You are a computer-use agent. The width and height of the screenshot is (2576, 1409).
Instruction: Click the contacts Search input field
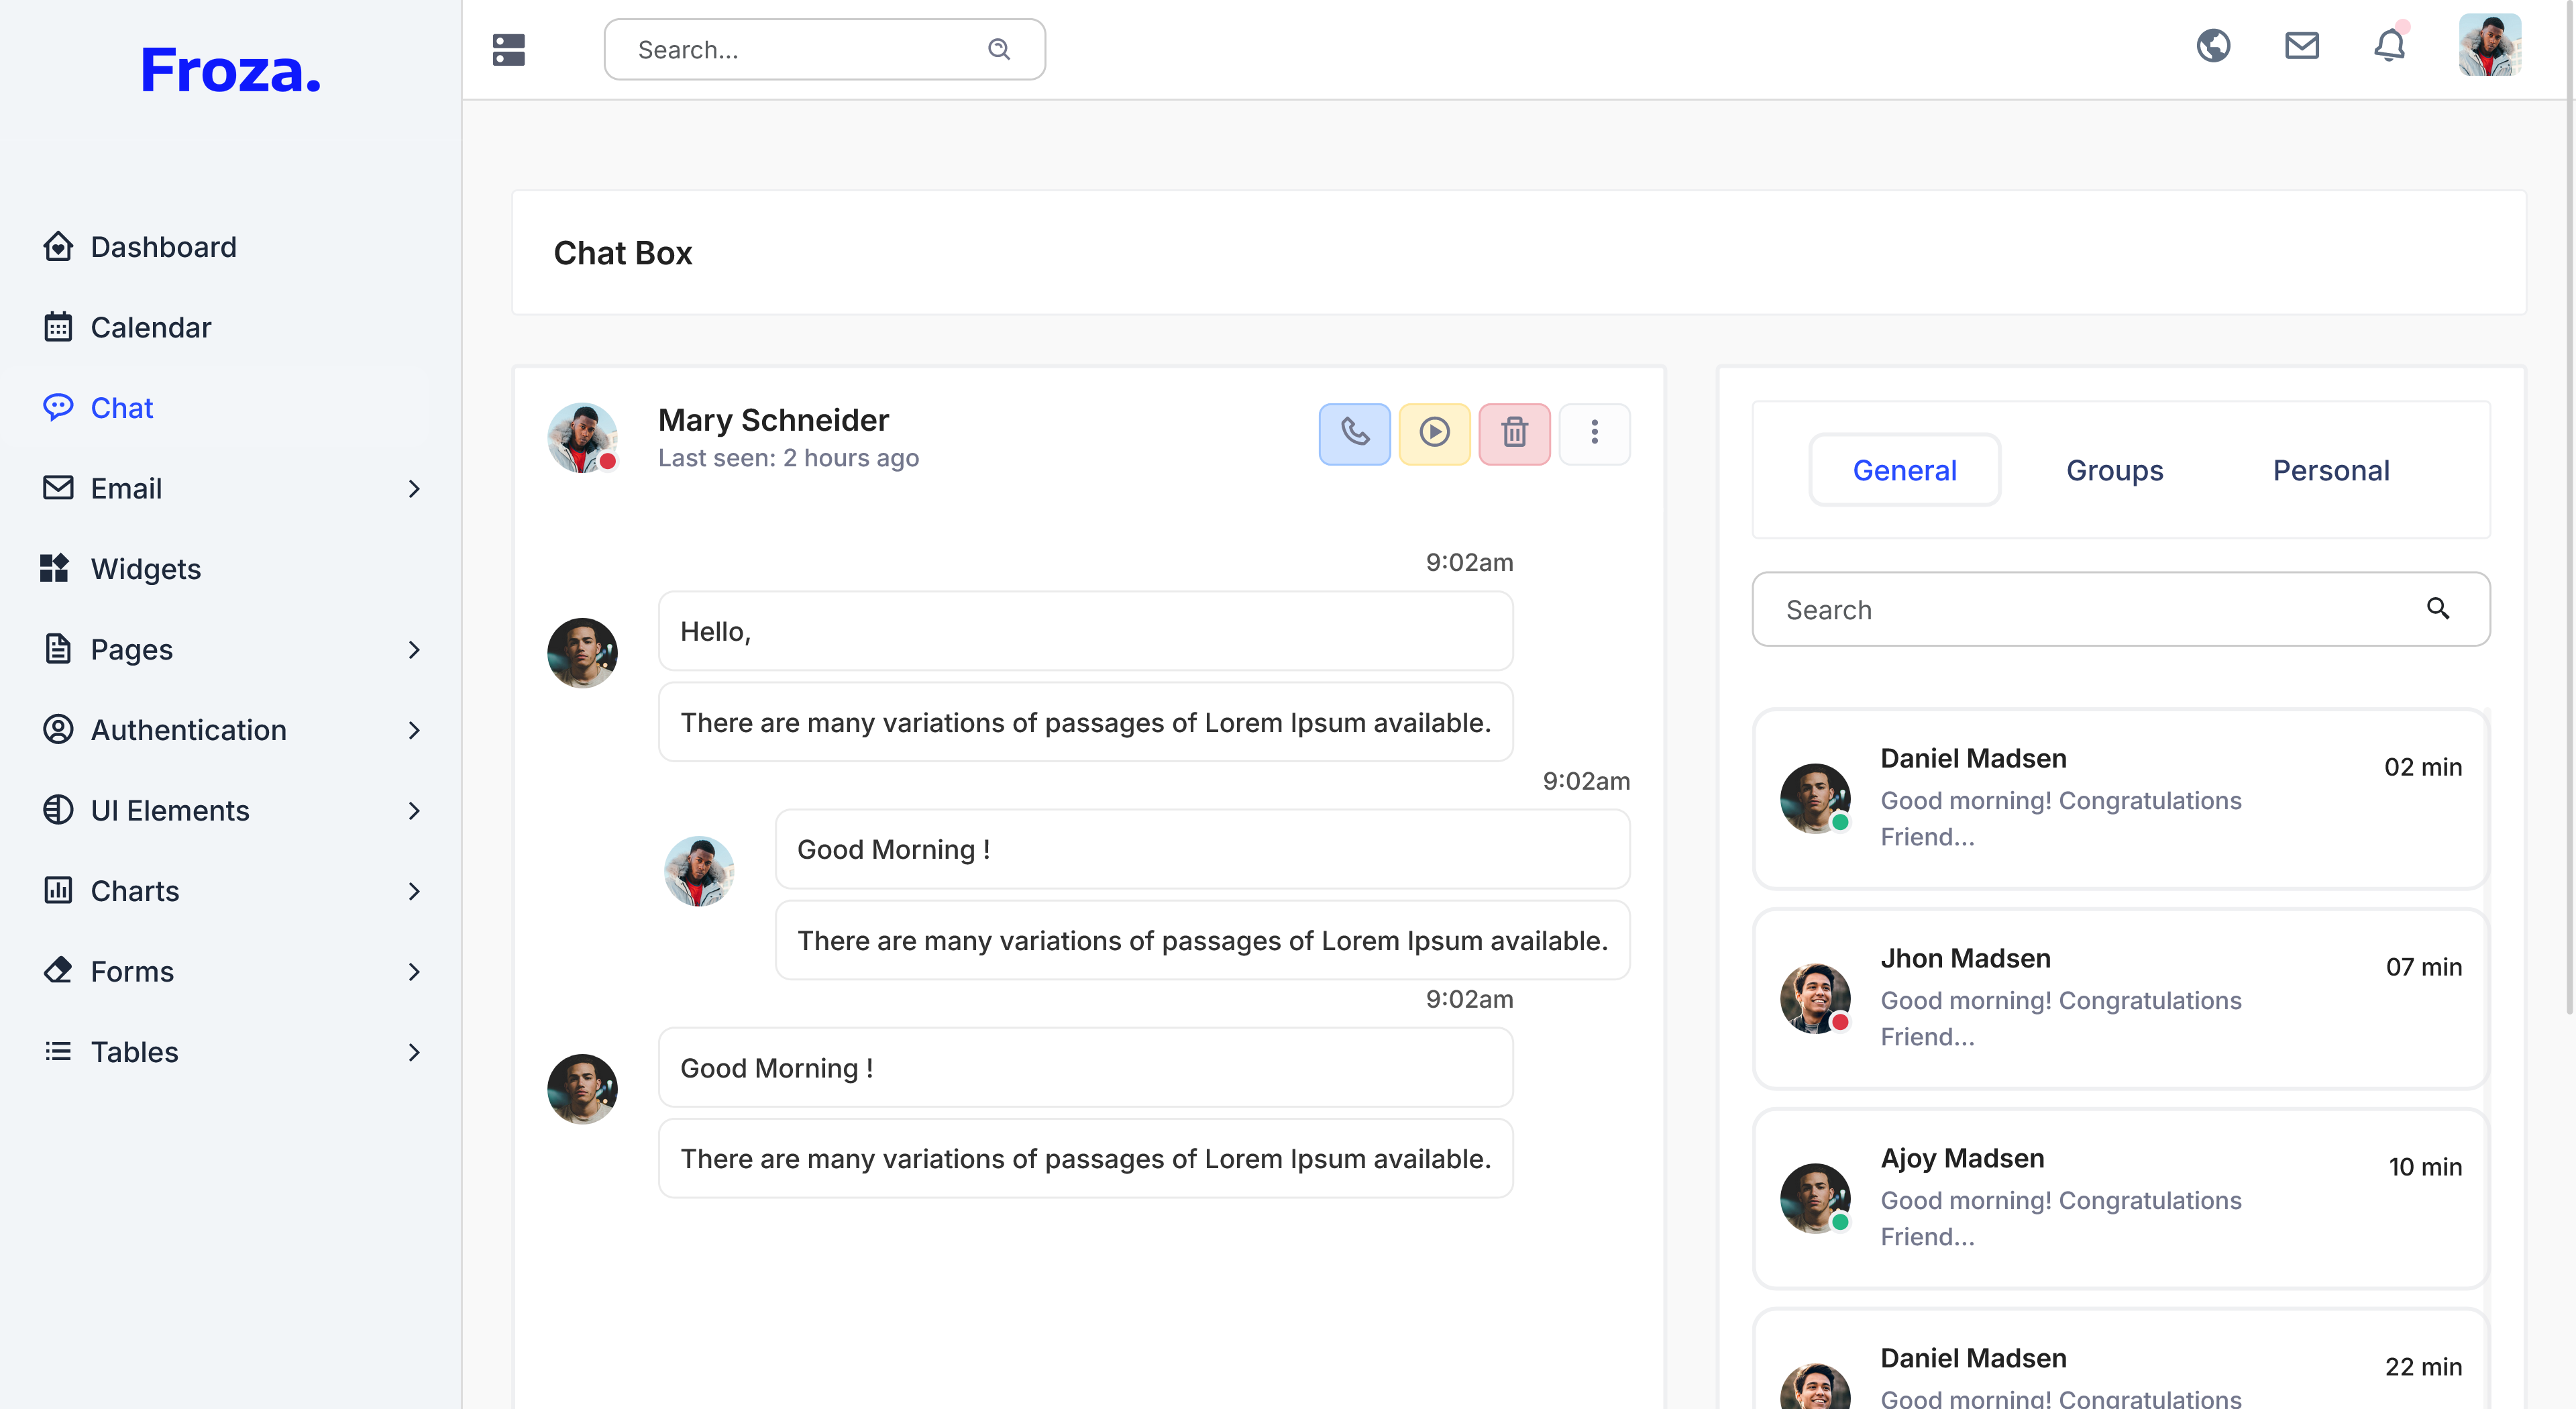(x=2090, y=609)
